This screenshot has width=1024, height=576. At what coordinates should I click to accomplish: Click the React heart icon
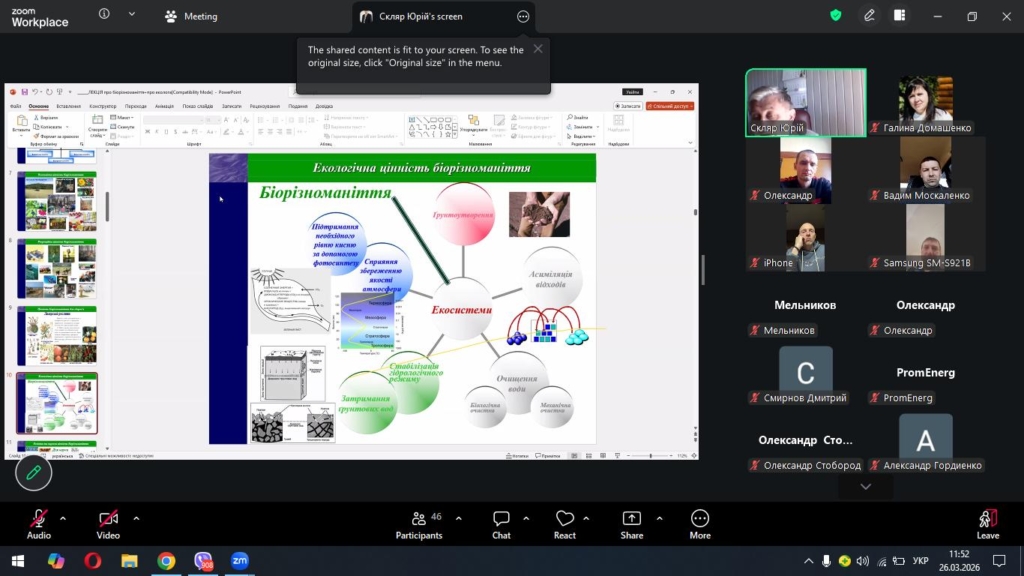tap(565, 524)
